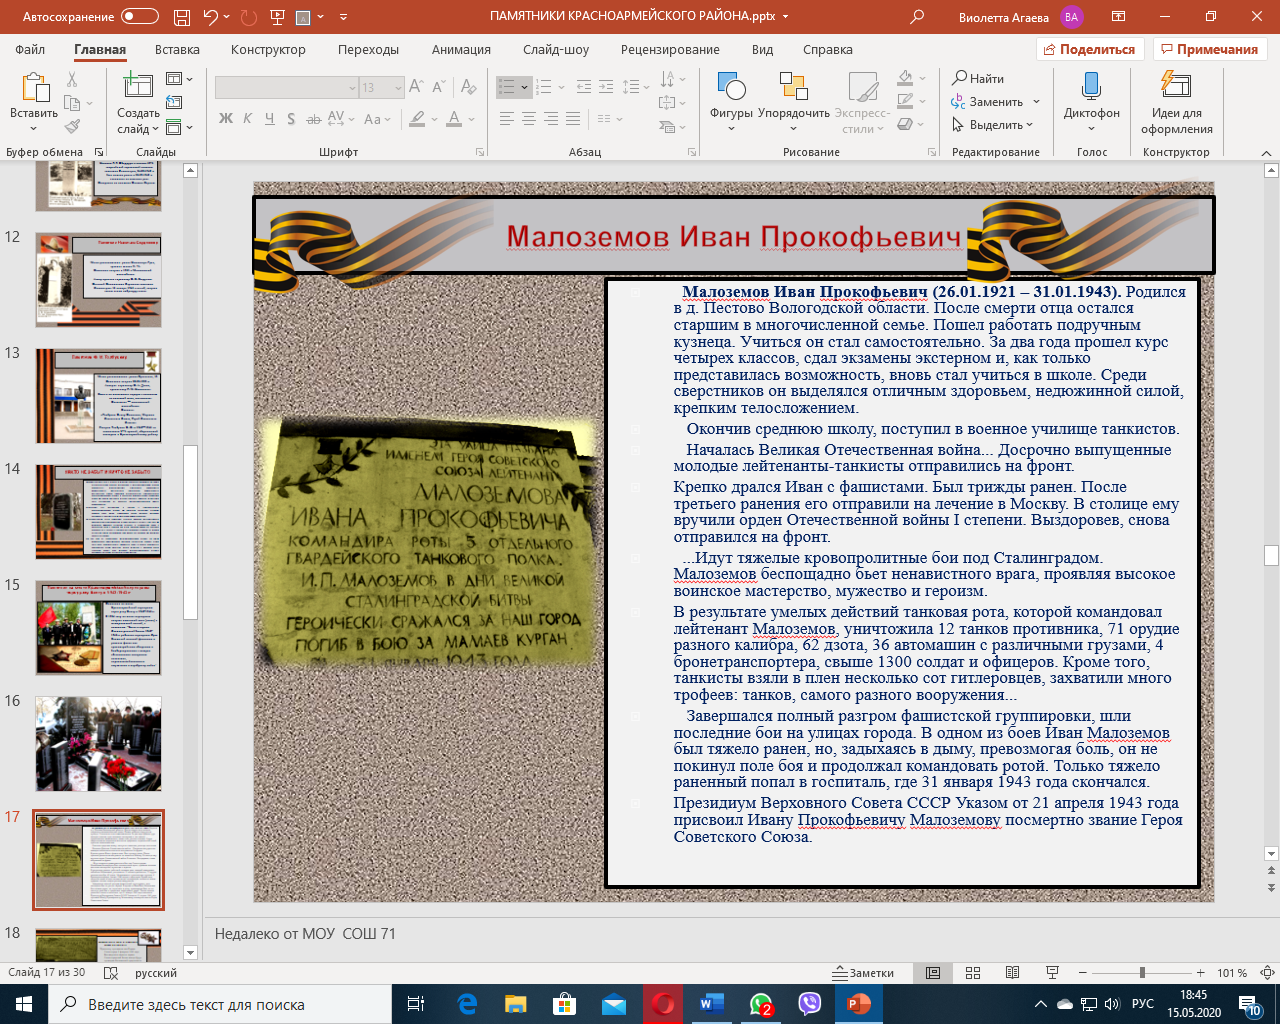Click the Создать слайд icon
The height and width of the screenshot is (1024, 1280).
click(138, 88)
